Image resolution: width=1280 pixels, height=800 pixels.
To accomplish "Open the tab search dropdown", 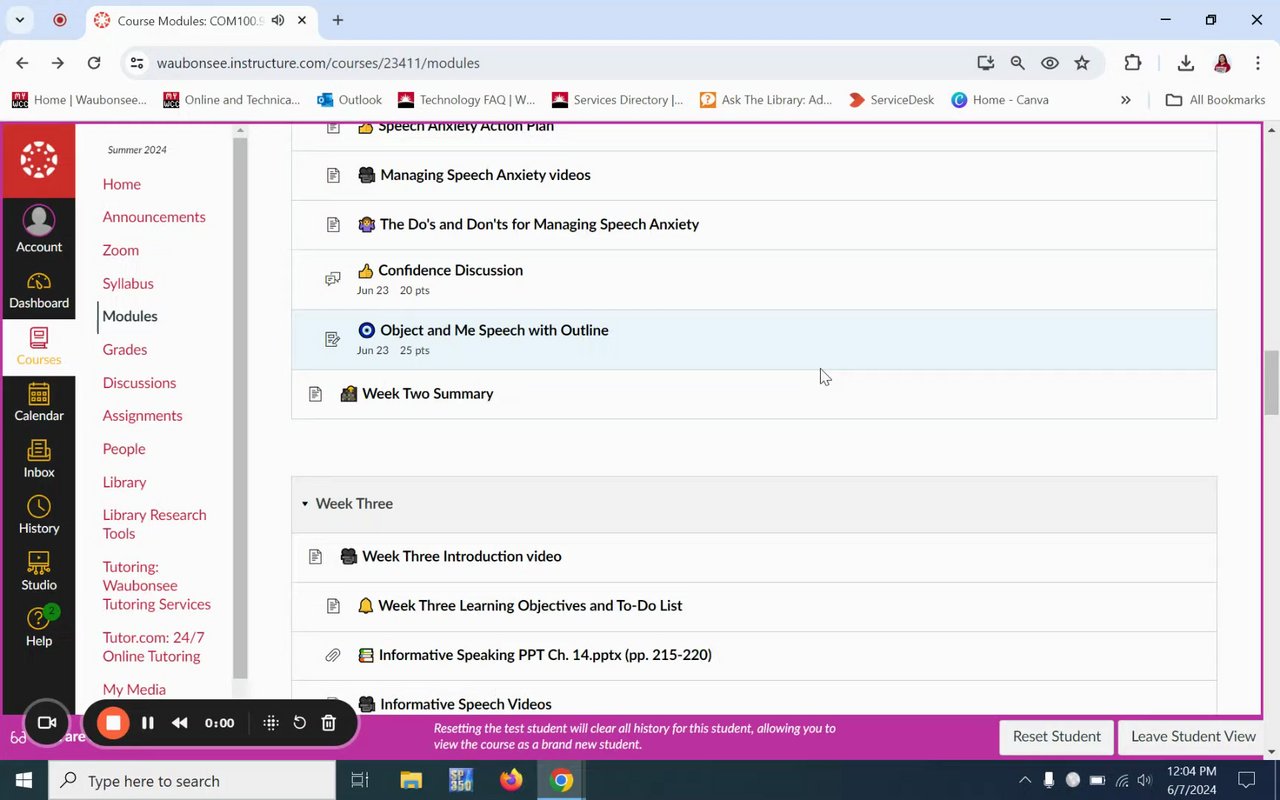I will pyautogui.click(x=19, y=20).
